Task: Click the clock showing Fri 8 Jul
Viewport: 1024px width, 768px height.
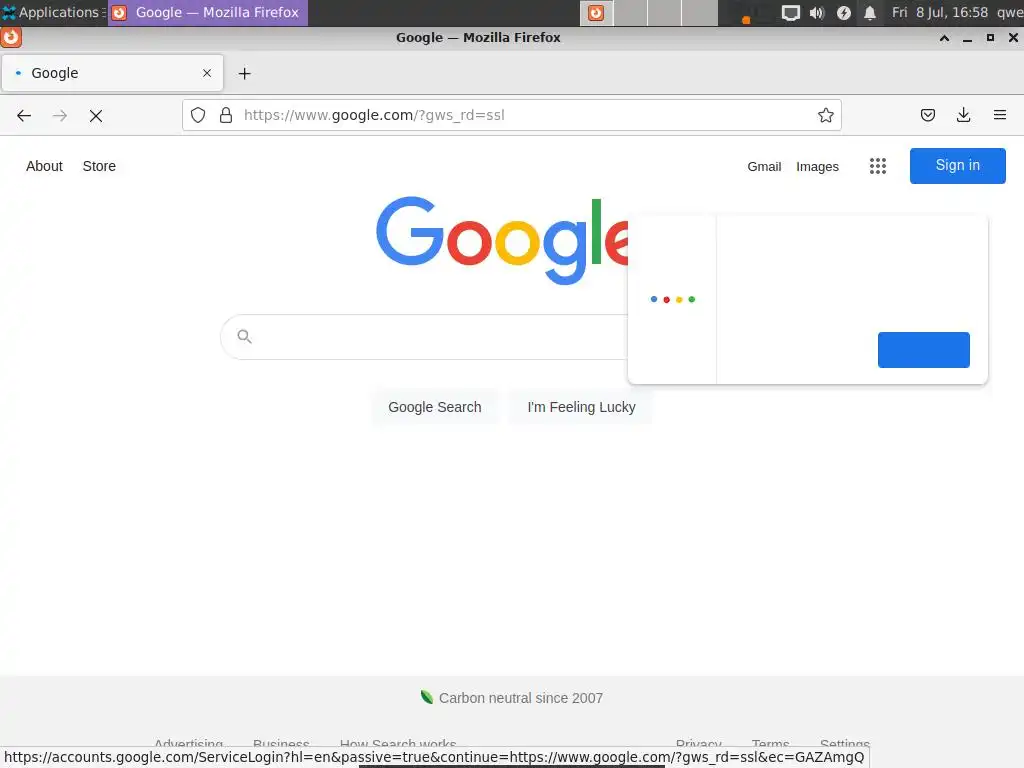Action: 940,12
